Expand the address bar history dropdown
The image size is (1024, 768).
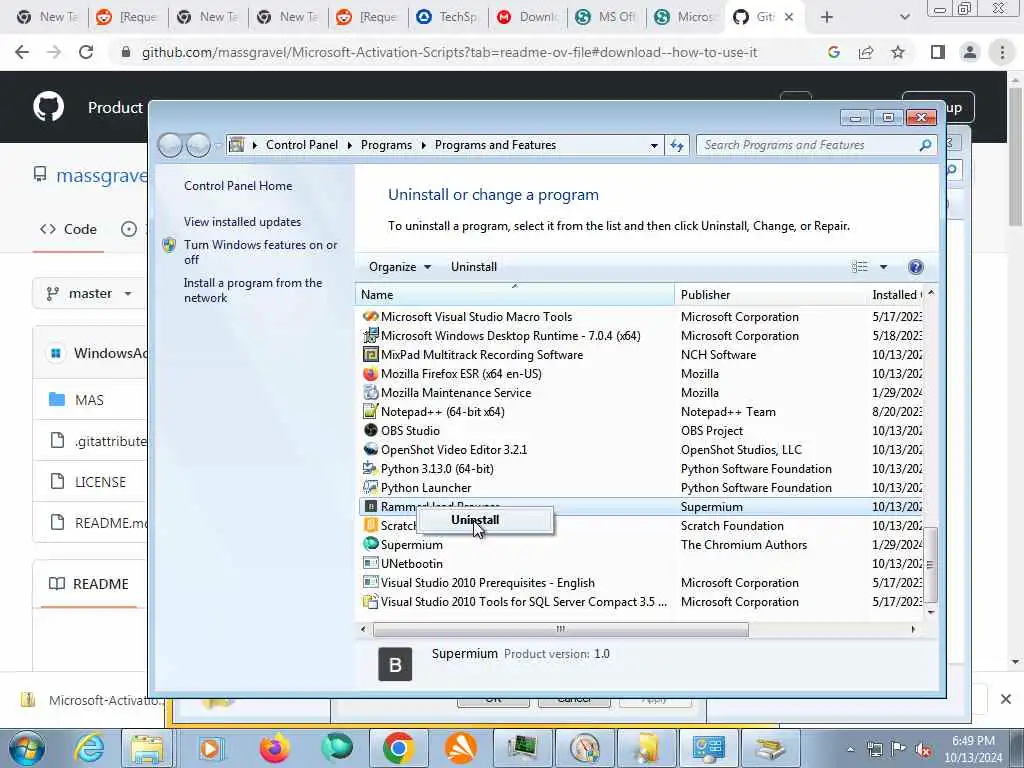(654, 146)
